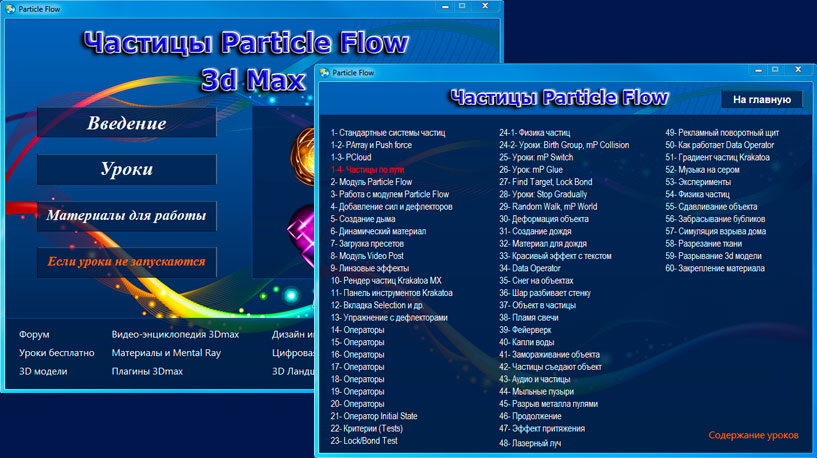Click Particle Flow app icon in front window title bar
Screen dimensions: 817x458
[325, 72]
